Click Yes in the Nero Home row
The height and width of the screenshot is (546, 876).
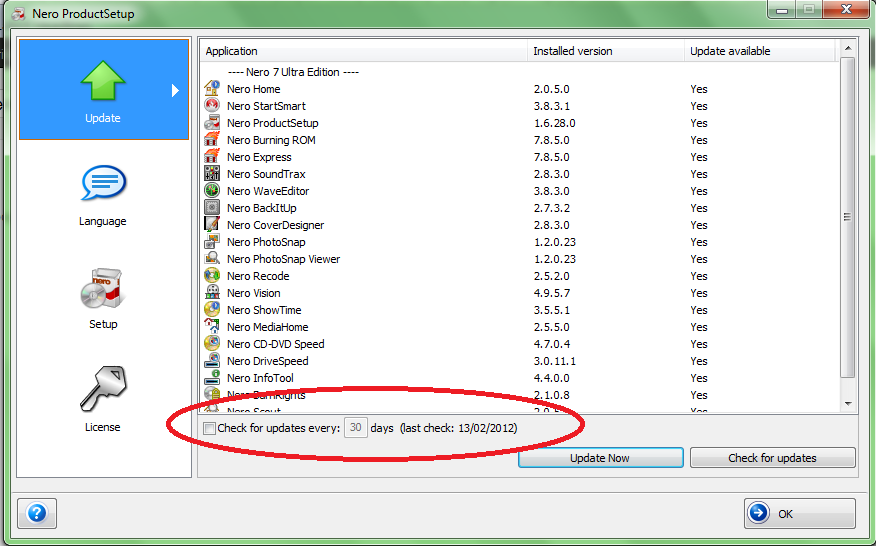699,89
